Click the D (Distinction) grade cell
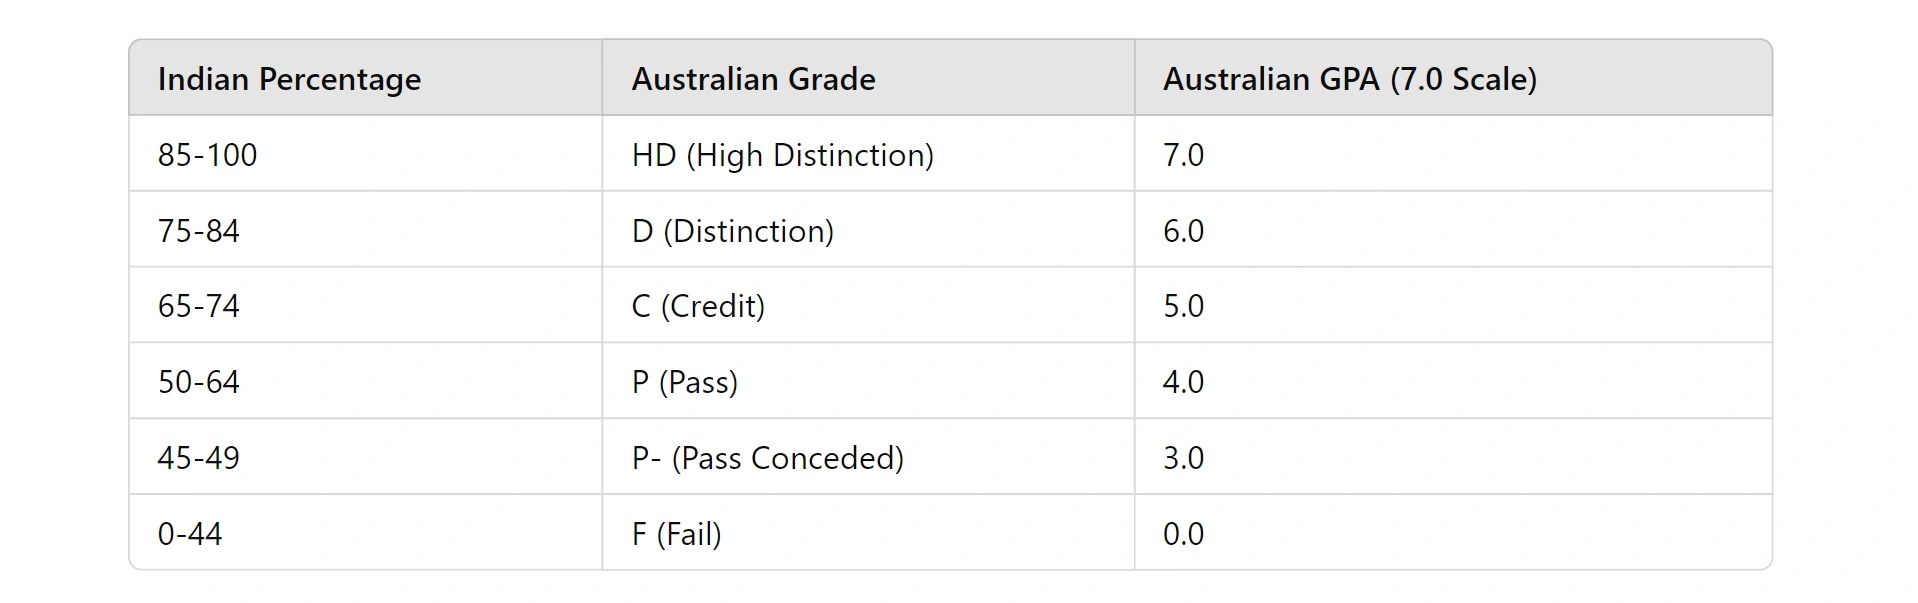 click(x=732, y=231)
